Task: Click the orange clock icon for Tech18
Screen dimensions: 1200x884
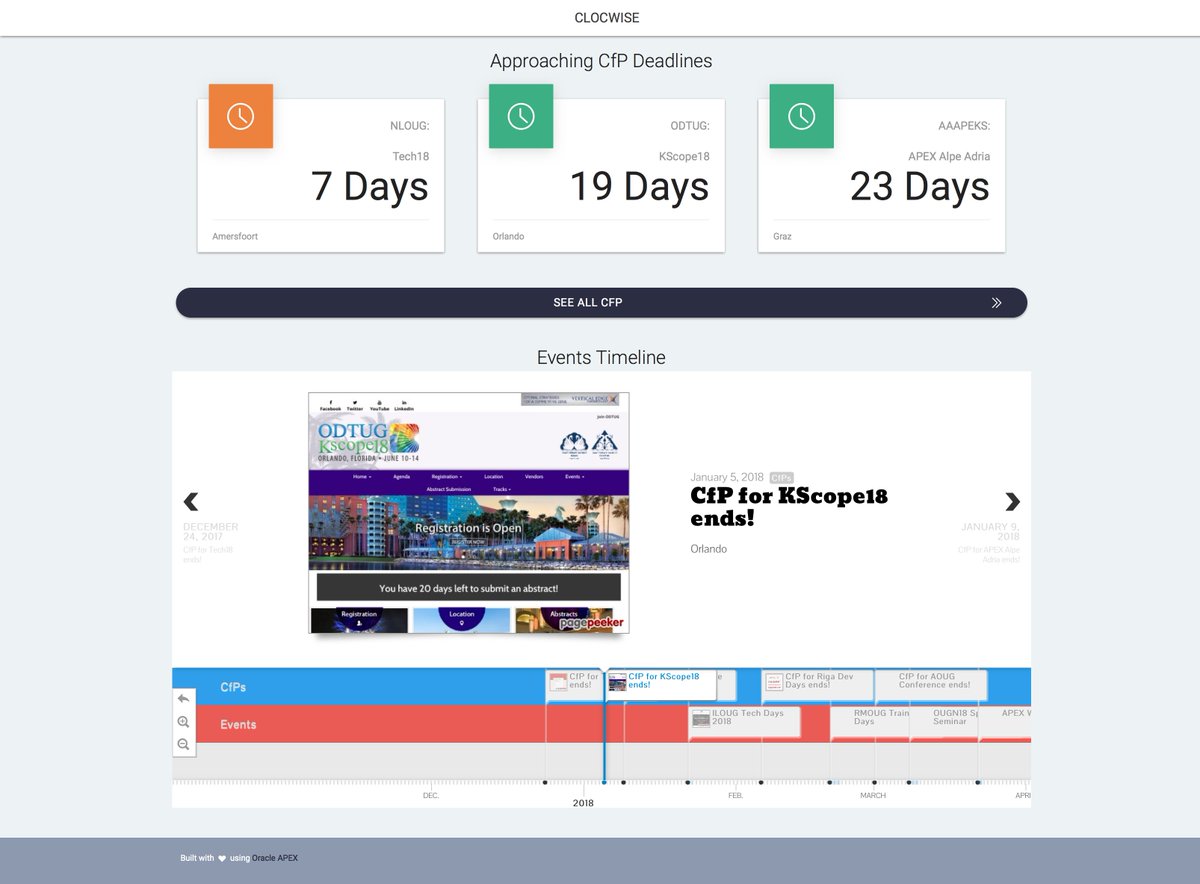Action: point(240,116)
